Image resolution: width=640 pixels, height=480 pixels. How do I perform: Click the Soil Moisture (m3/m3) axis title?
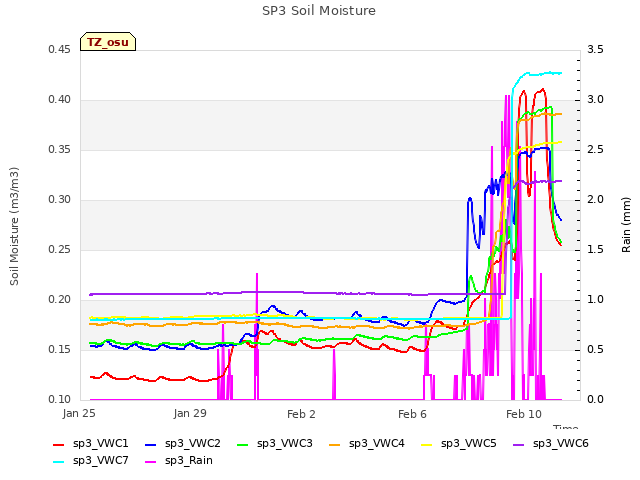15,226
